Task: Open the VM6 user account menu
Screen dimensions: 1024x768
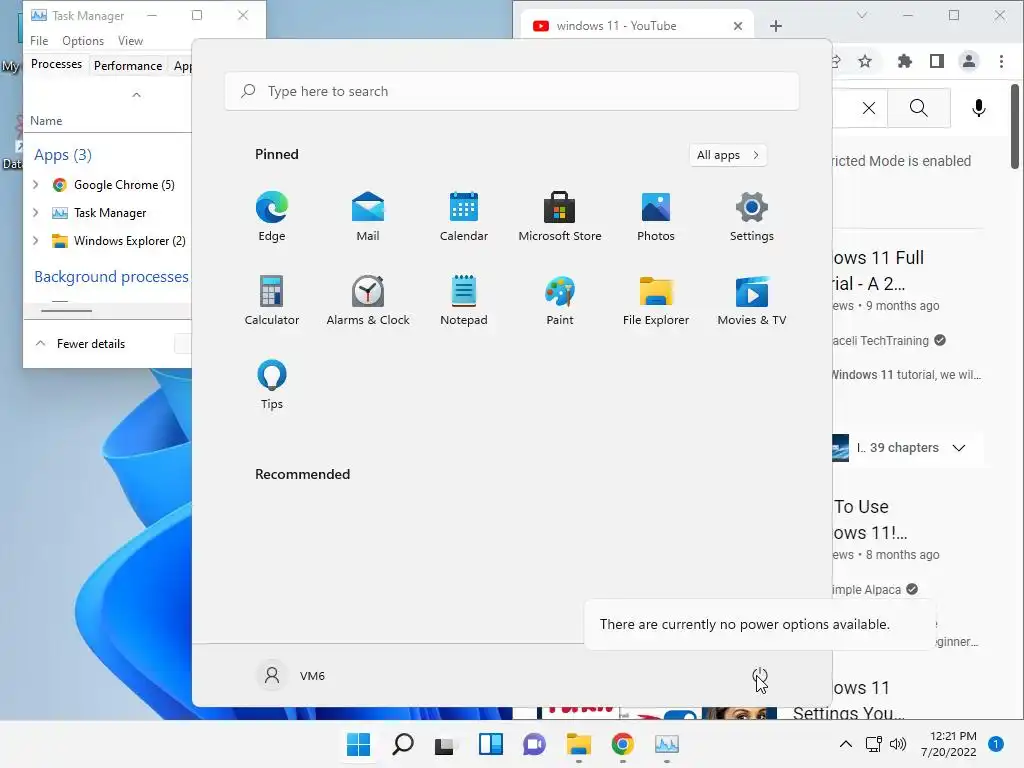Action: tap(292, 675)
